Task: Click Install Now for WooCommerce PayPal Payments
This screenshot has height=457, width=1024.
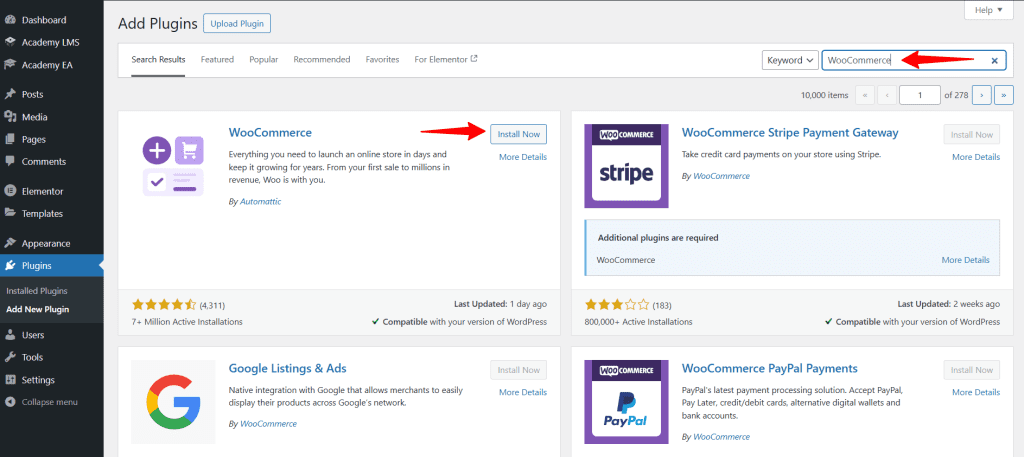Action: click(972, 370)
